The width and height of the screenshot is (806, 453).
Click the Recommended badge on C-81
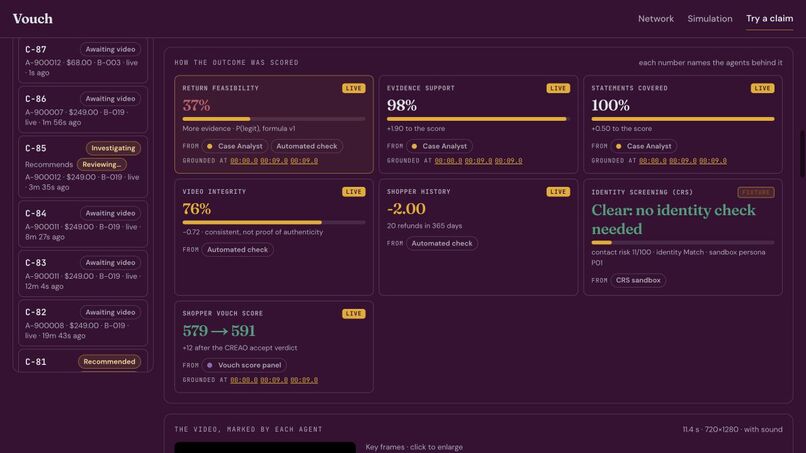109,361
